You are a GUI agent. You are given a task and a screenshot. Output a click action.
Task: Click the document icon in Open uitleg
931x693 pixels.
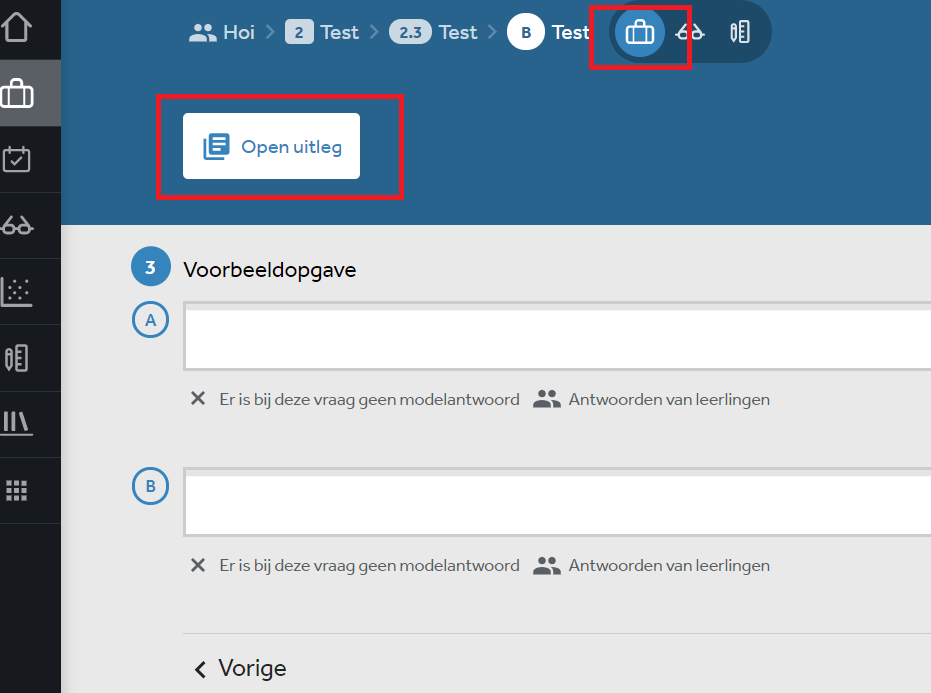click(x=216, y=146)
